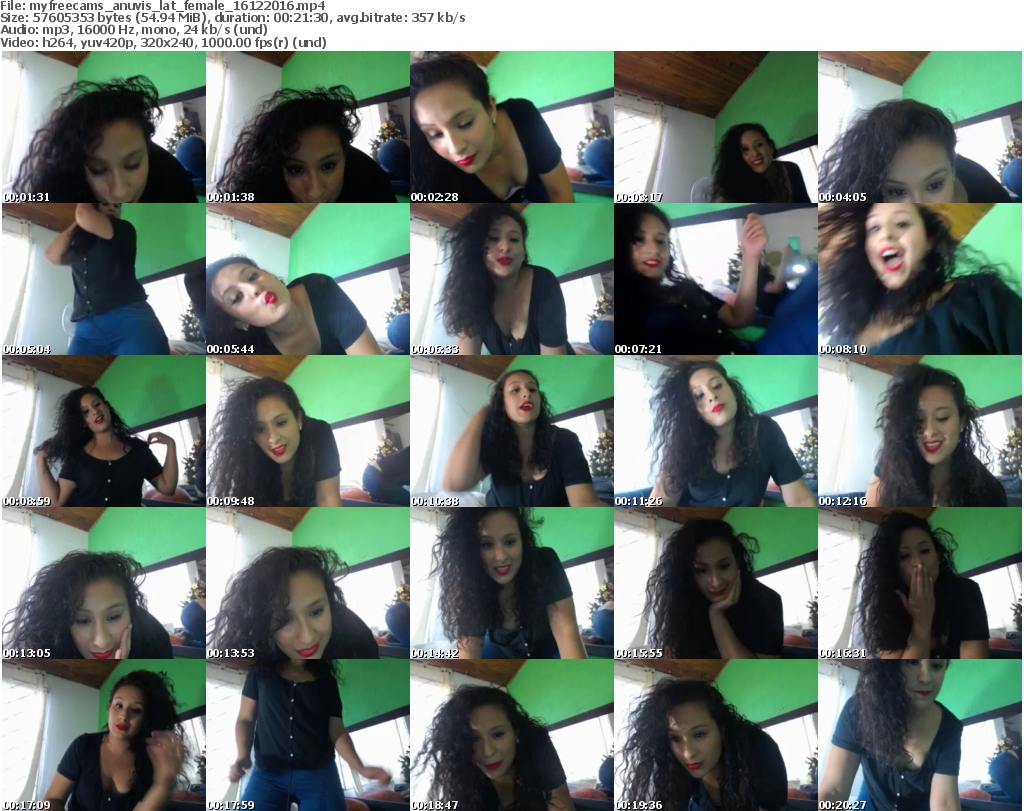Select the thumbnail stamped 00:01:38
This screenshot has height=811, width=1024.
click(x=308, y=127)
